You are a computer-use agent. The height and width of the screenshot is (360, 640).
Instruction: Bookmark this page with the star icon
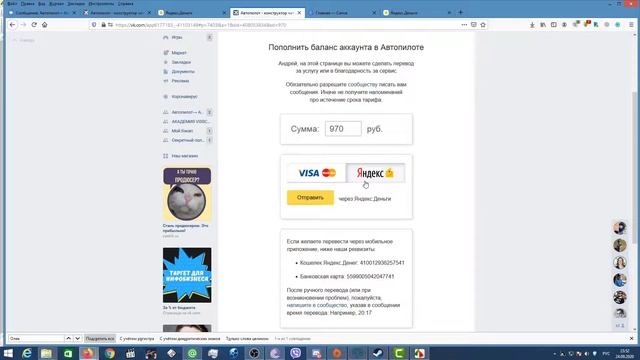(x=483, y=25)
